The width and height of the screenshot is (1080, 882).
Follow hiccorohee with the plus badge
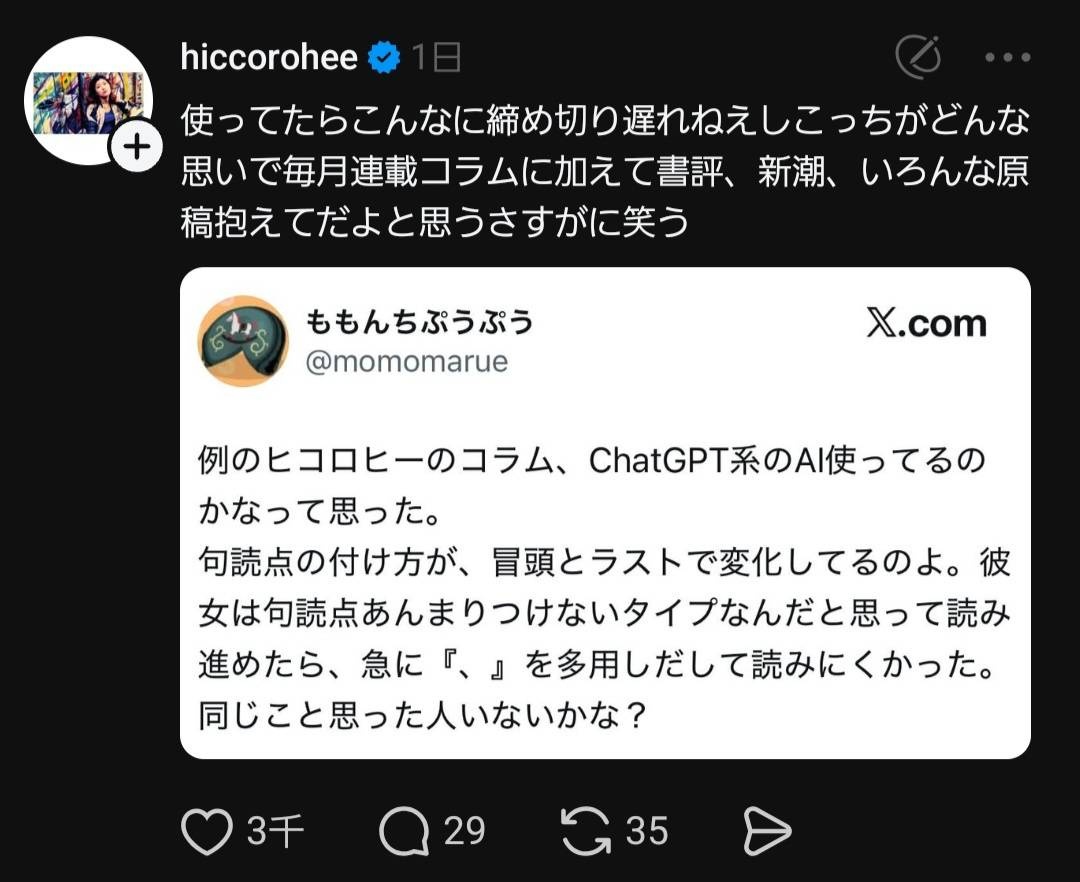(137, 147)
